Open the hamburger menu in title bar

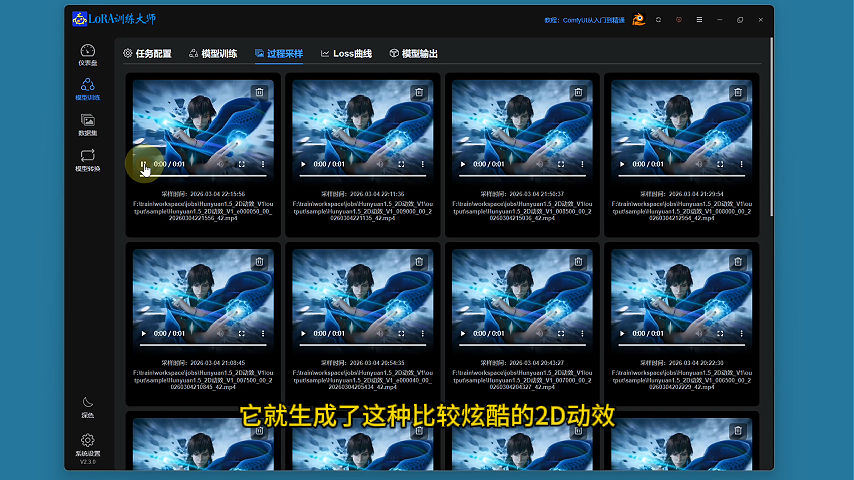pos(699,20)
